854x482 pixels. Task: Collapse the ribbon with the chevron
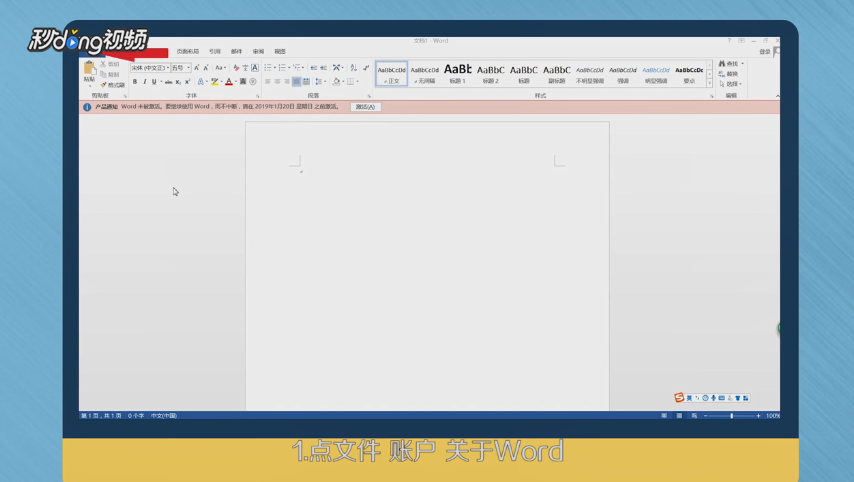pyautogui.click(x=777, y=96)
